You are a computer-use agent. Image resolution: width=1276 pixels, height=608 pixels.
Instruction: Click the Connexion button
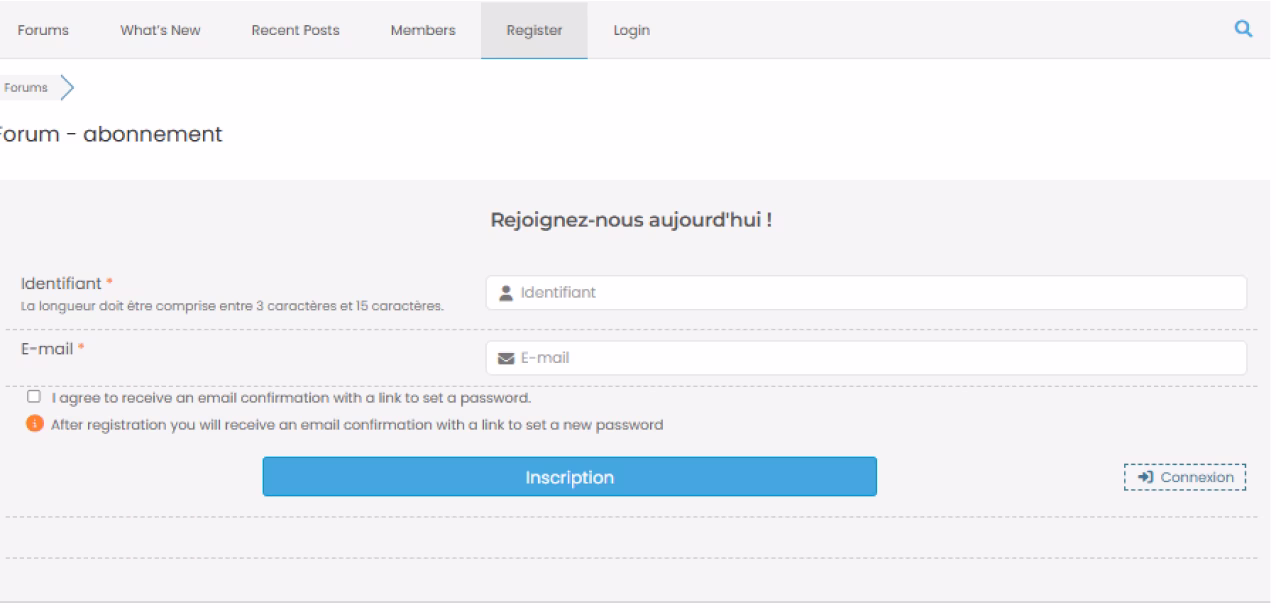(1185, 478)
